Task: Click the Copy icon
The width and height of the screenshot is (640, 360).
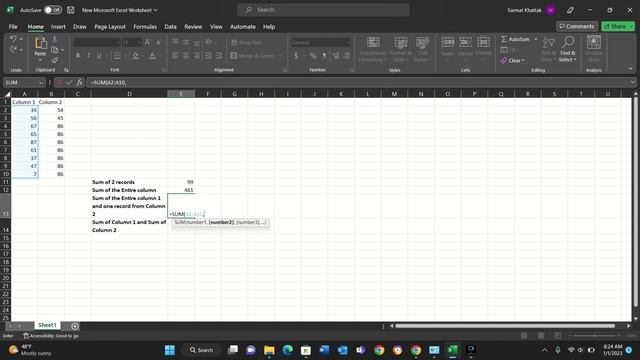Action: (x=55, y=50)
